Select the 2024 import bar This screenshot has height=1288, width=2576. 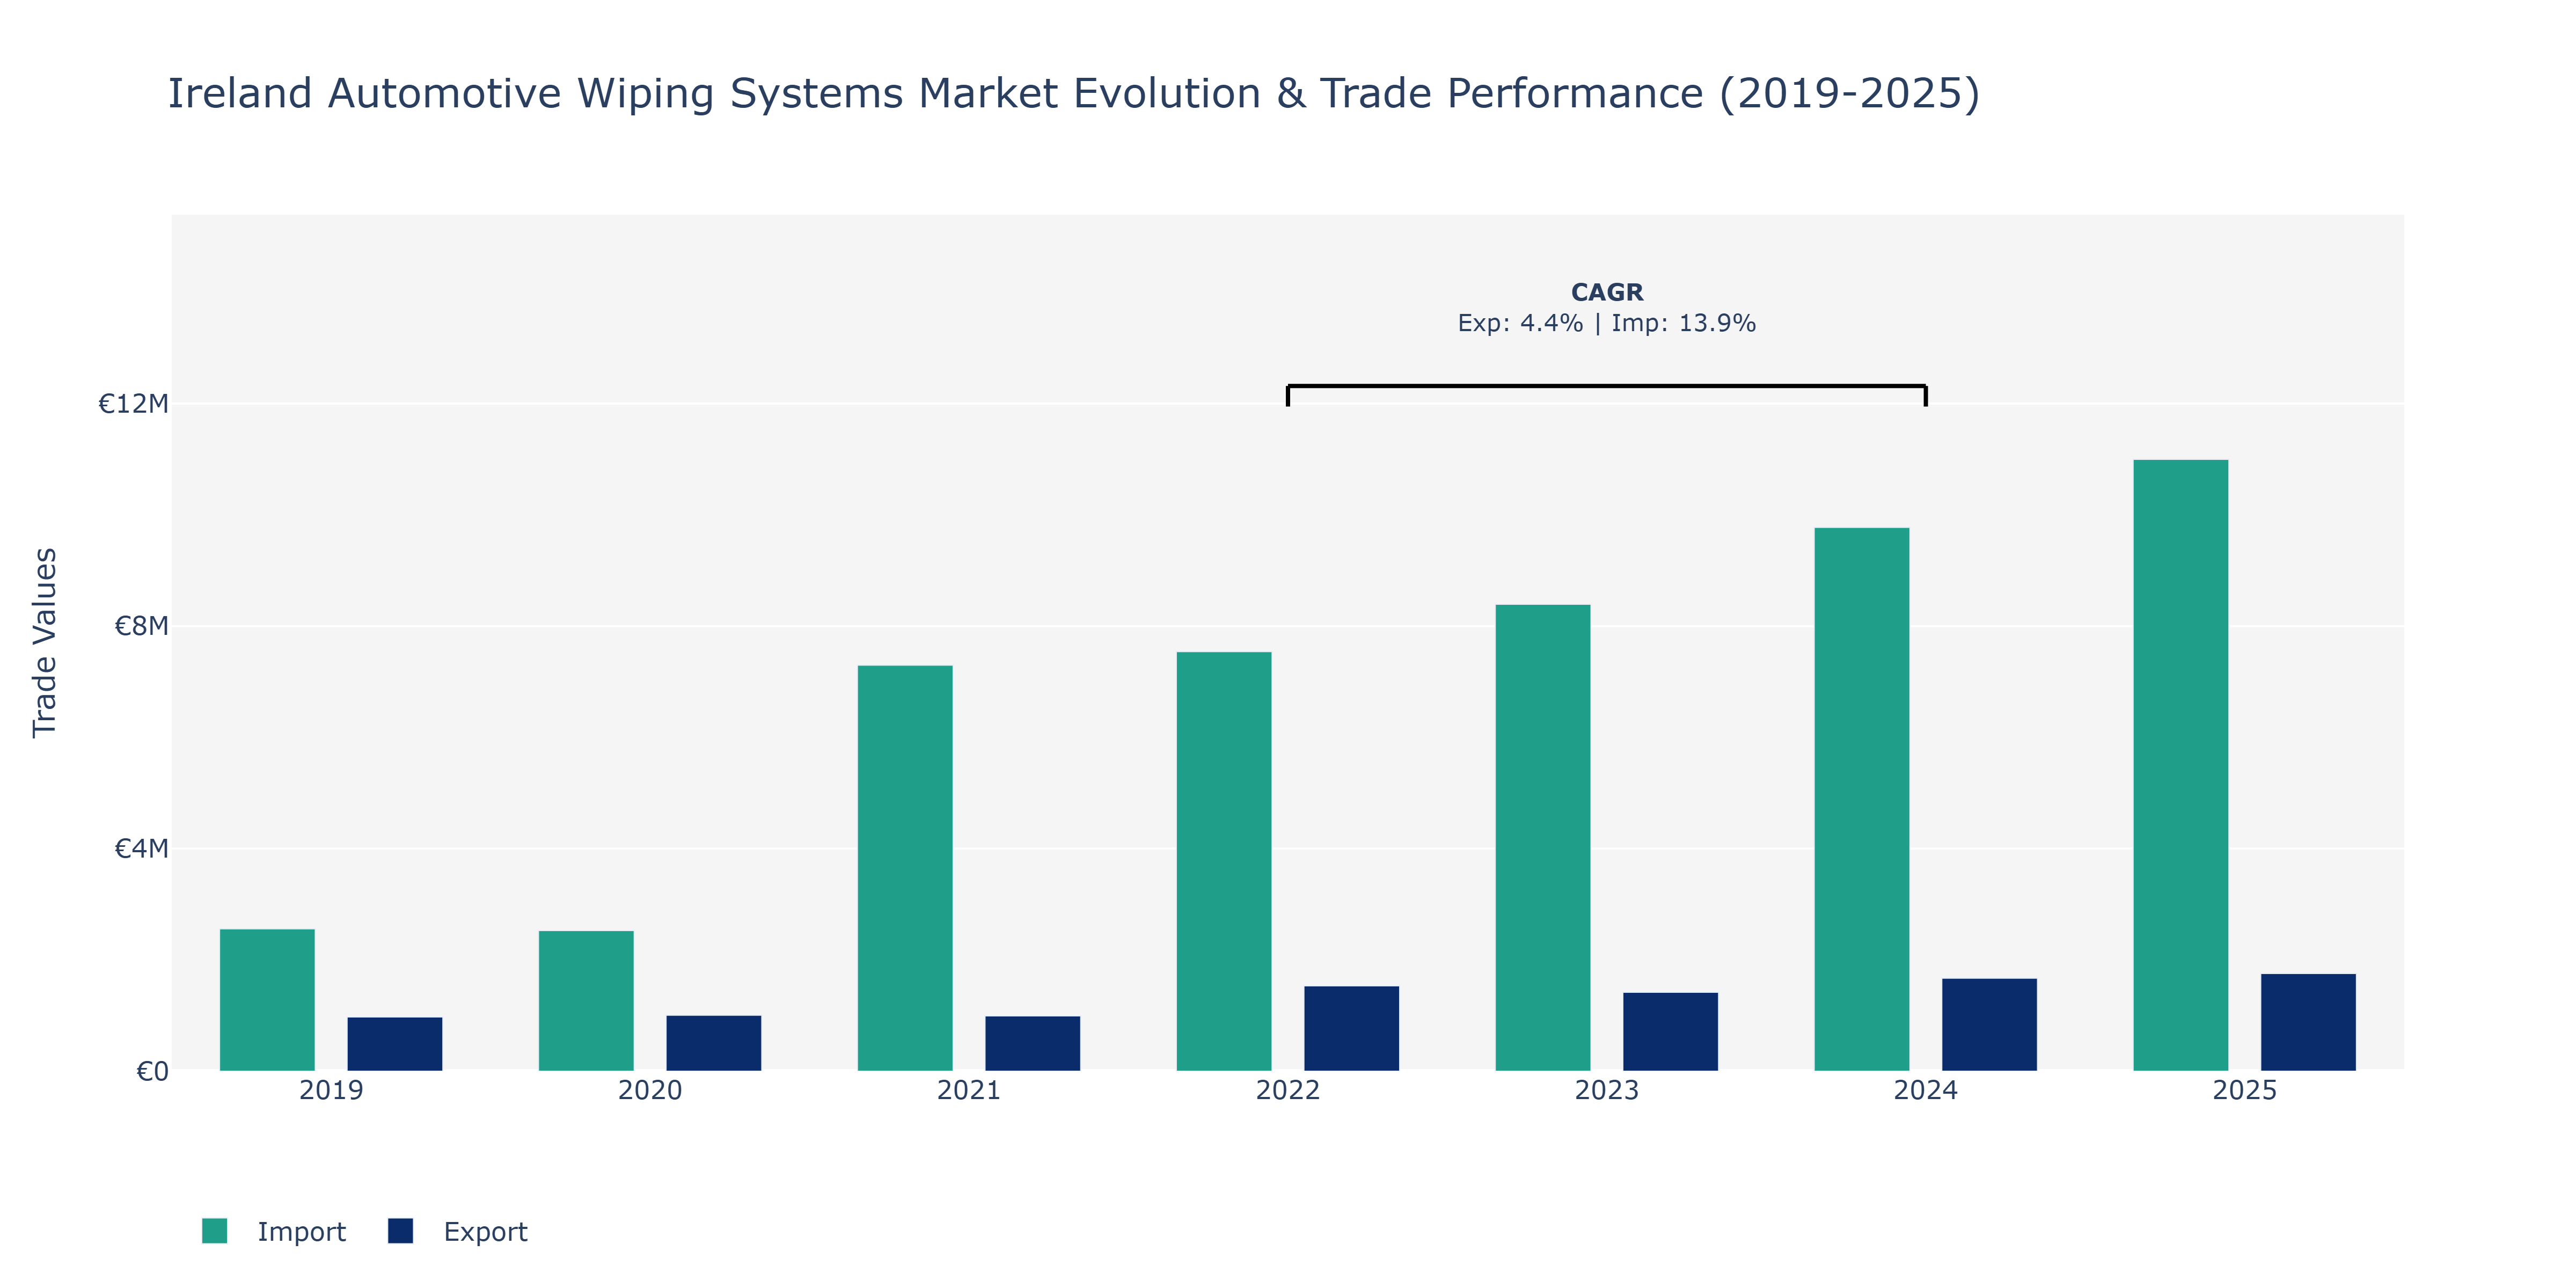[1862, 799]
